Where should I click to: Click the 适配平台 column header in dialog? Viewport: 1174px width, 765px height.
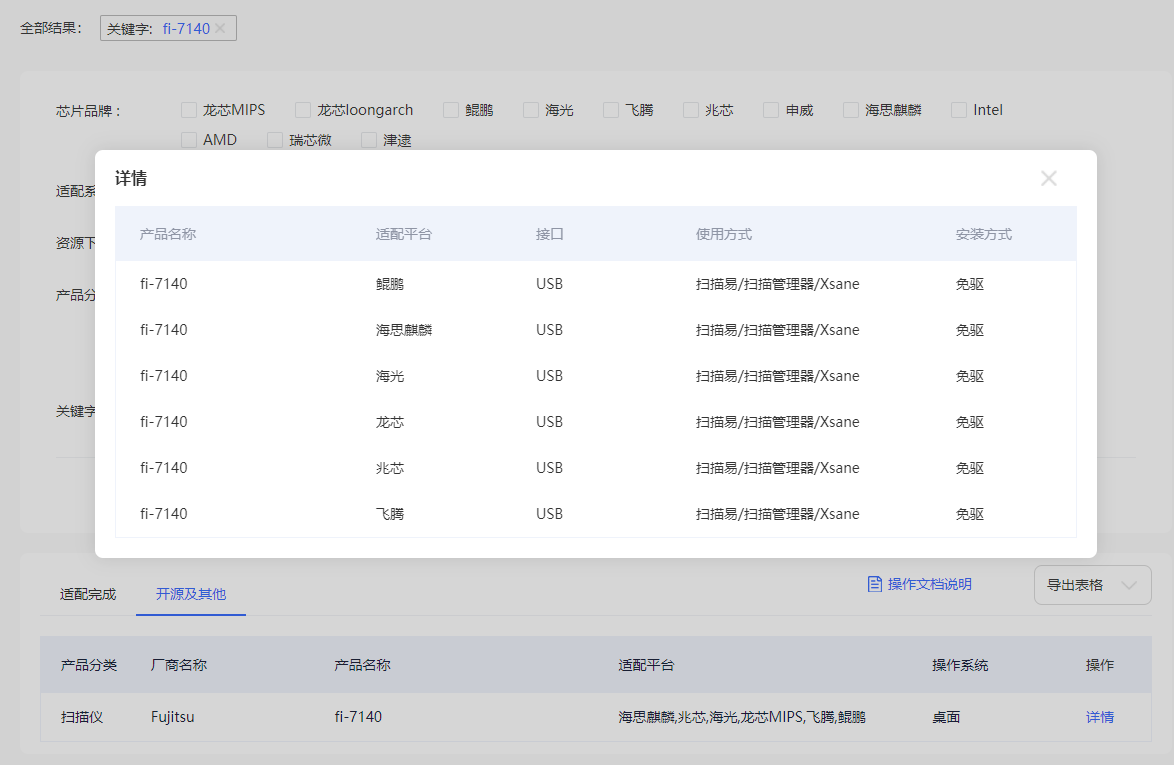click(404, 234)
